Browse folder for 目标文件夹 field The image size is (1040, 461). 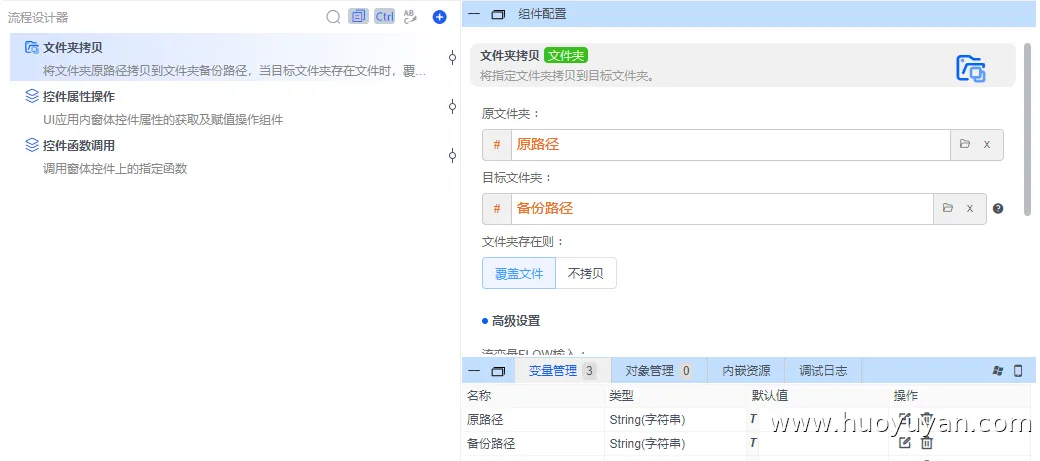tap(948, 208)
